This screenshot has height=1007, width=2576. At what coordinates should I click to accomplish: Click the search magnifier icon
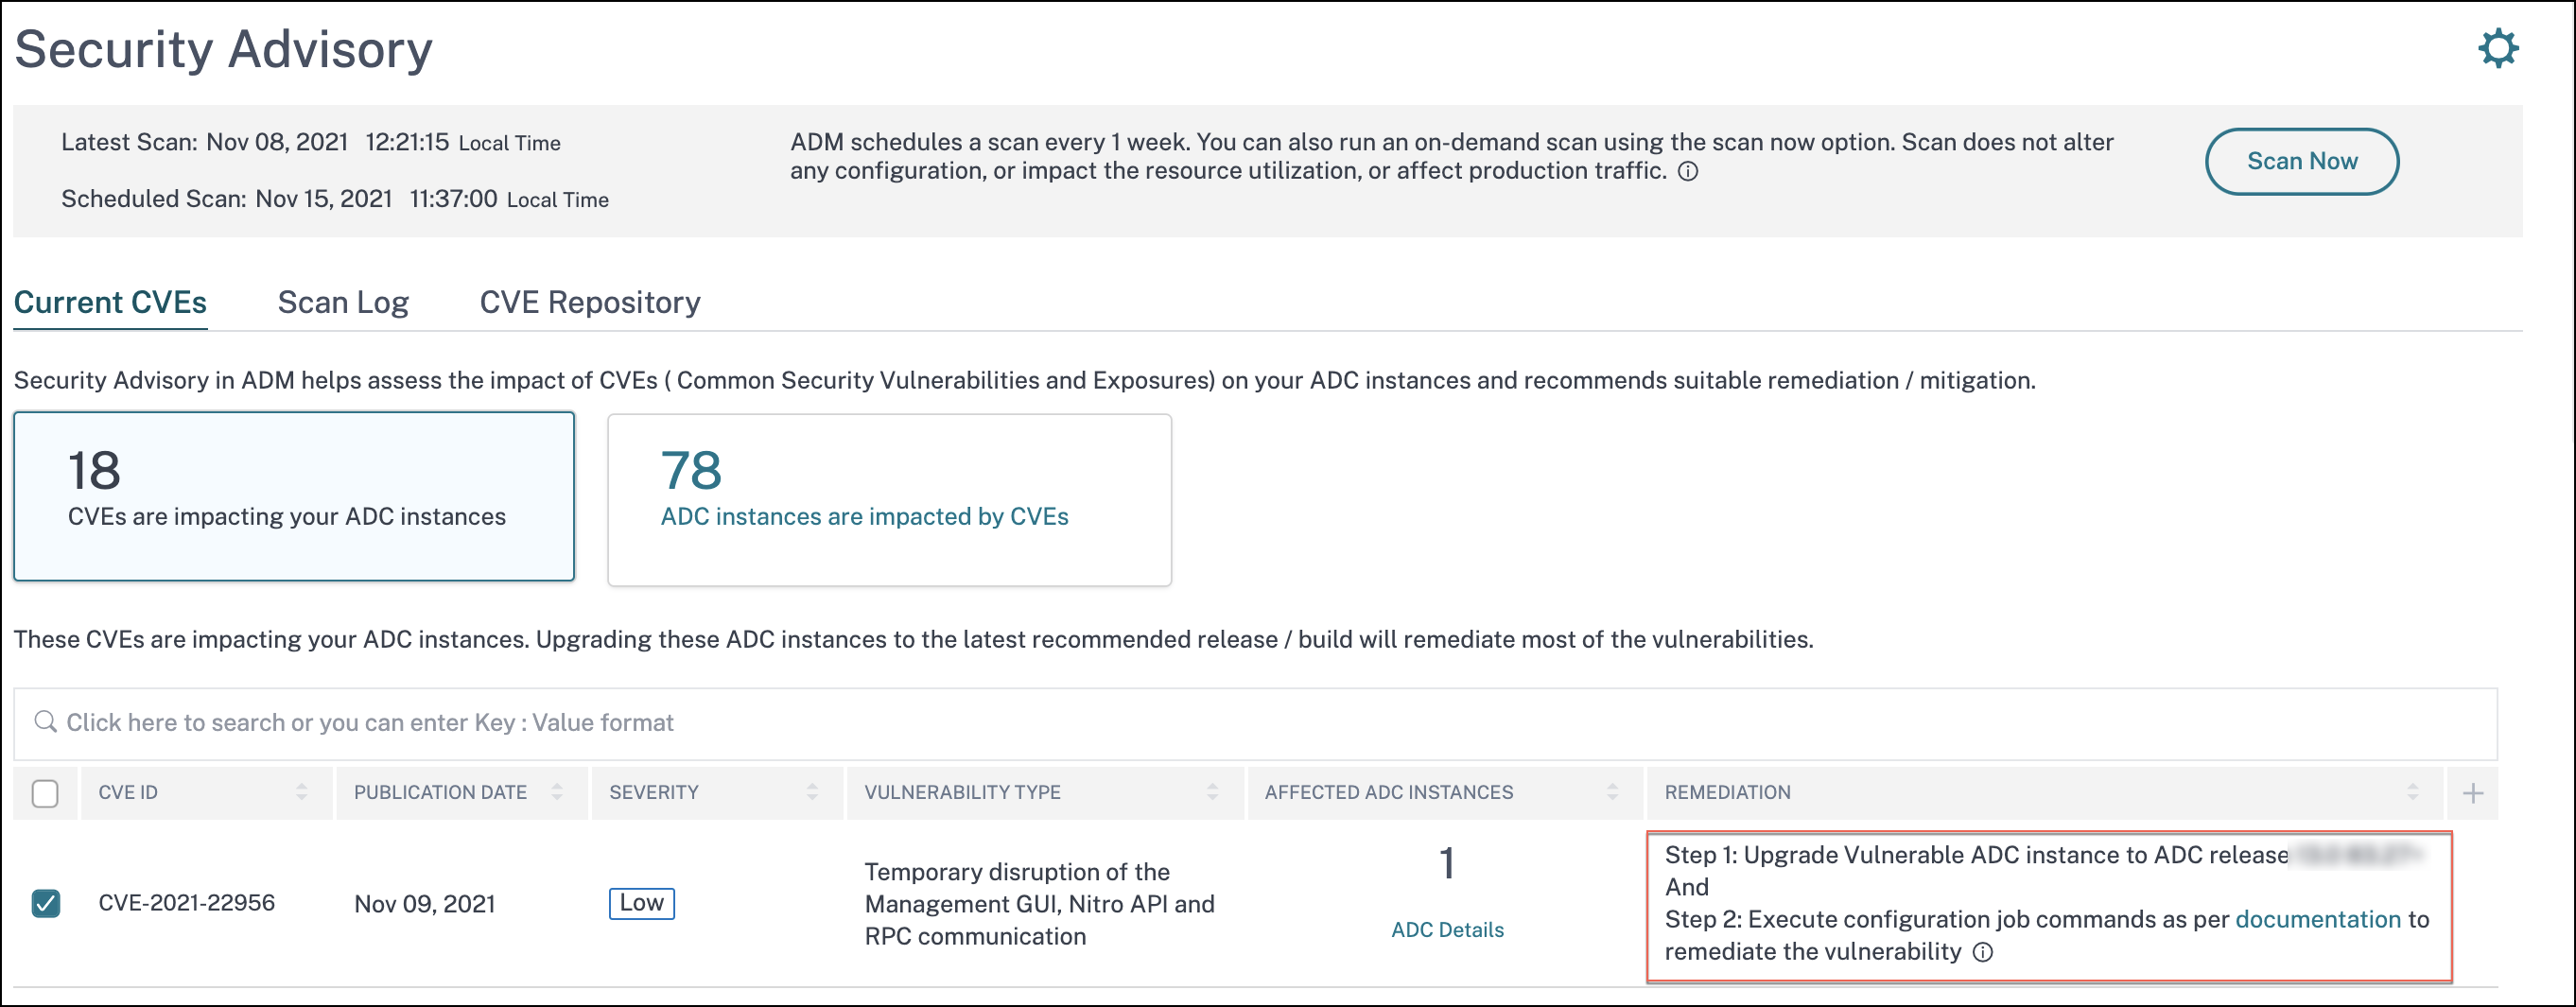[45, 721]
